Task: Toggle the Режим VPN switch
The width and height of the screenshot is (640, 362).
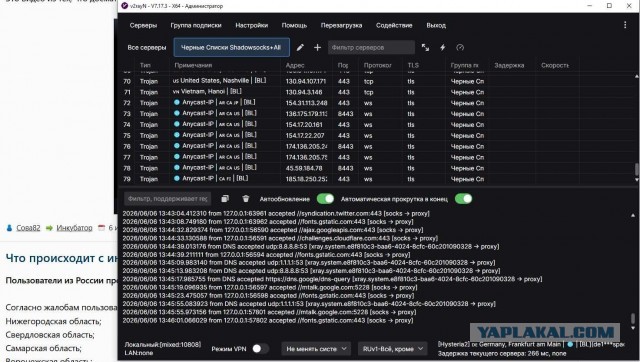Action: (x=260, y=349)
